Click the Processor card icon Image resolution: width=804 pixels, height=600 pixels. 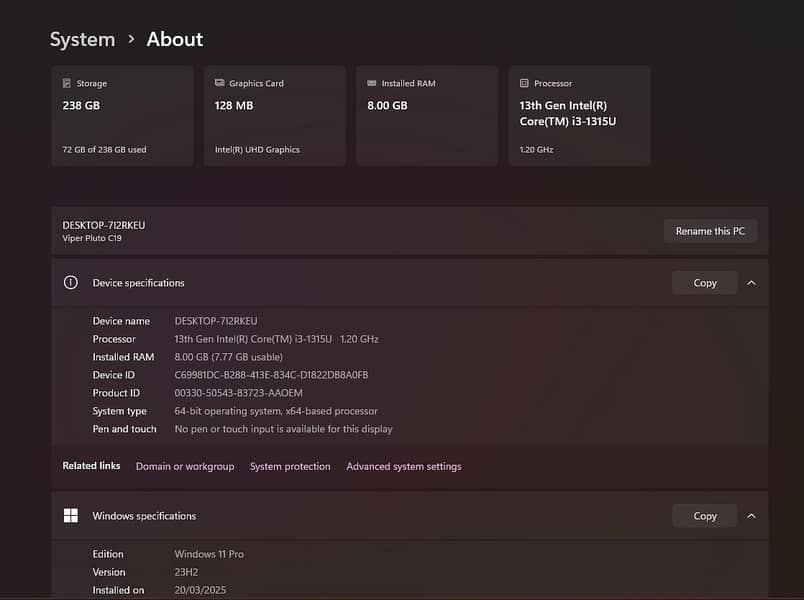[x=524, y=83]
